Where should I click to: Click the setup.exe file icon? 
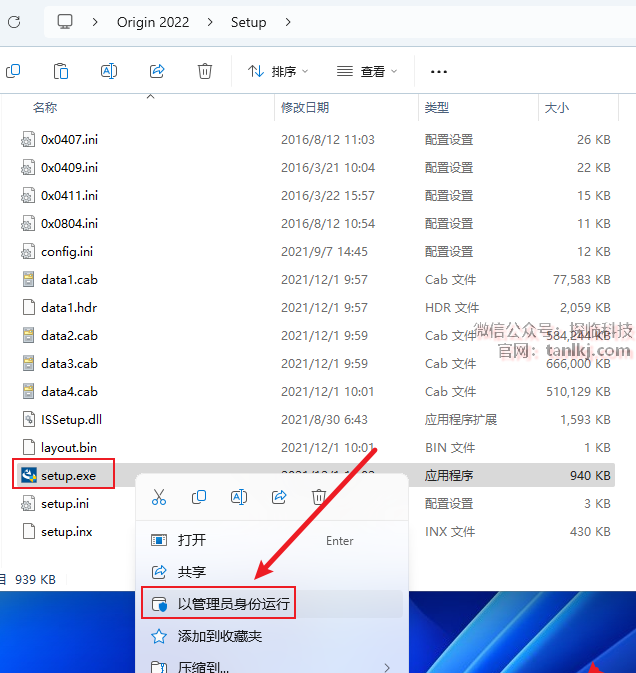(x=29, y=476)
